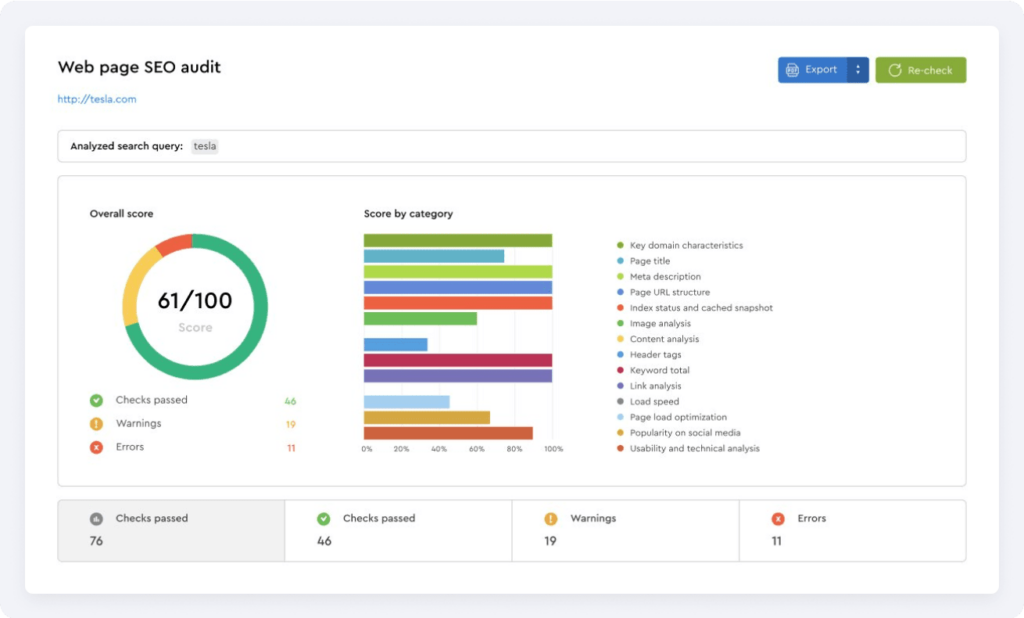Click the Page title legend color dot
The height and width of the screenshot is (618, 1024).
[620, 261]
